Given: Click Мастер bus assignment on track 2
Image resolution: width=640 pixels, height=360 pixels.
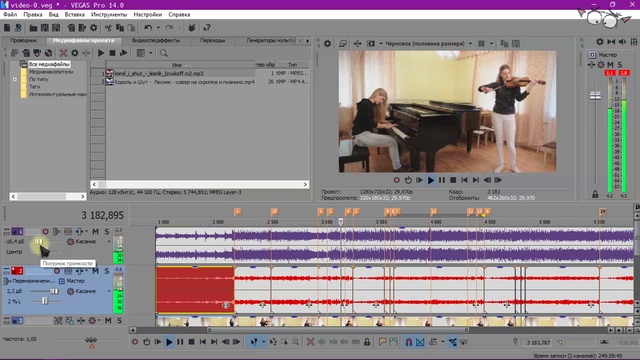Looking at the screenshot, I should (76, 281).
